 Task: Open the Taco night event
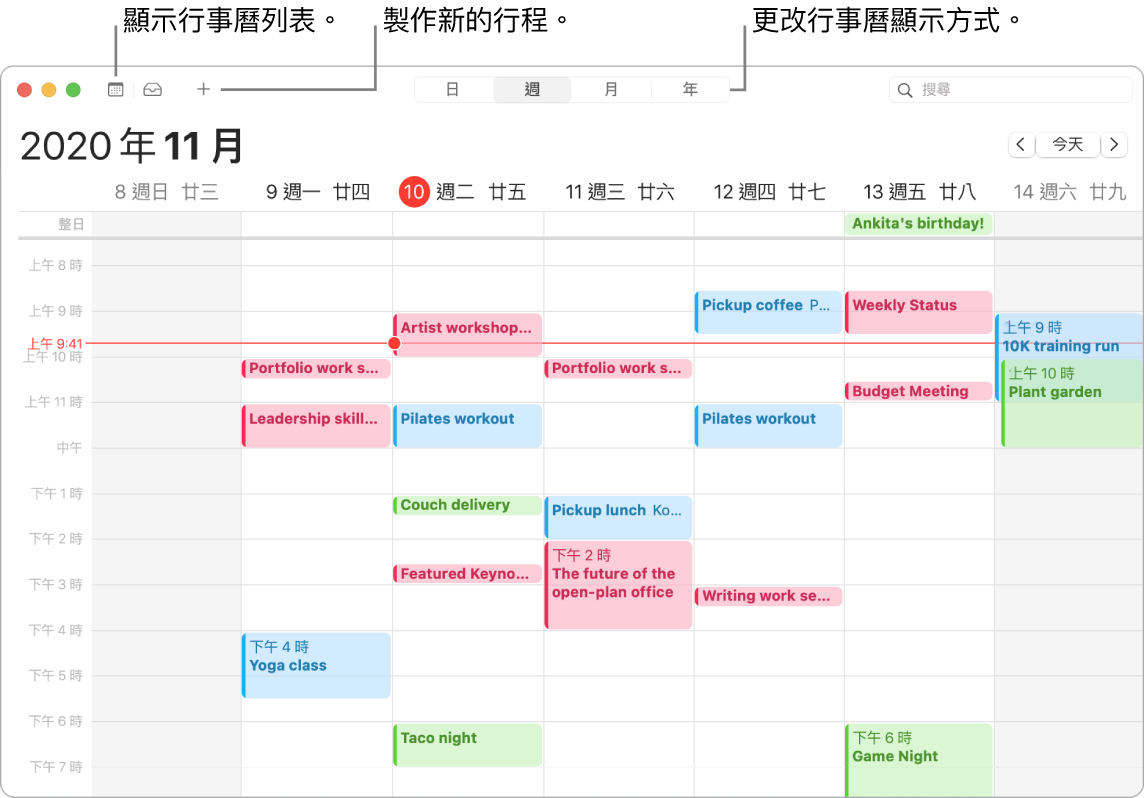[x=467, y=744]
